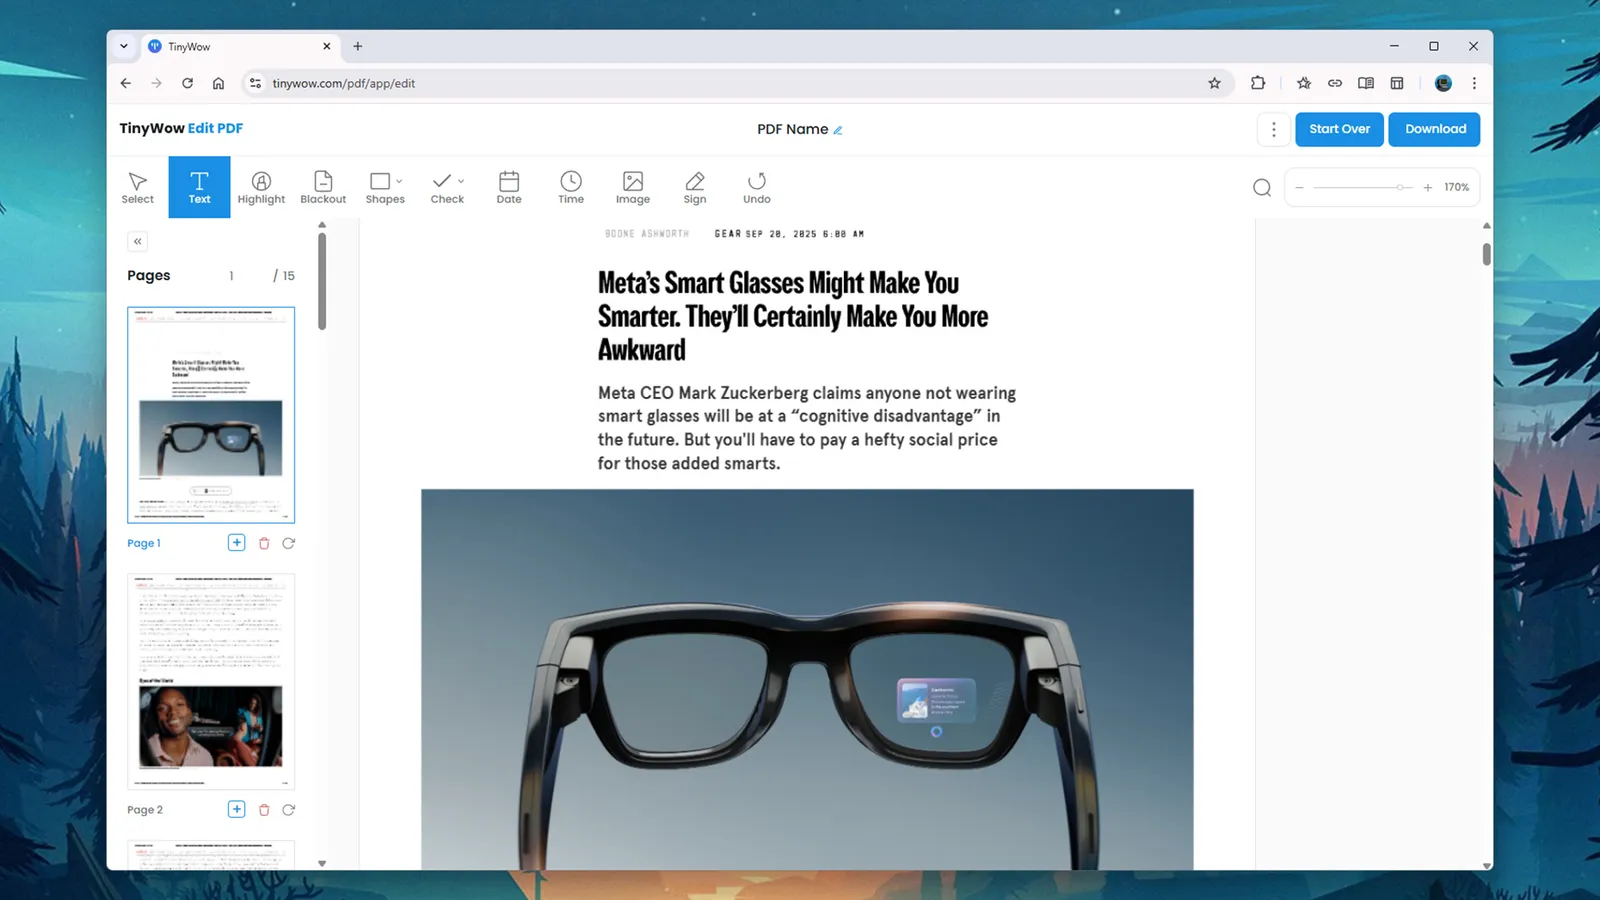Click the 170% zoom value
1600x900 pixels.
(x=1456, y=187)
